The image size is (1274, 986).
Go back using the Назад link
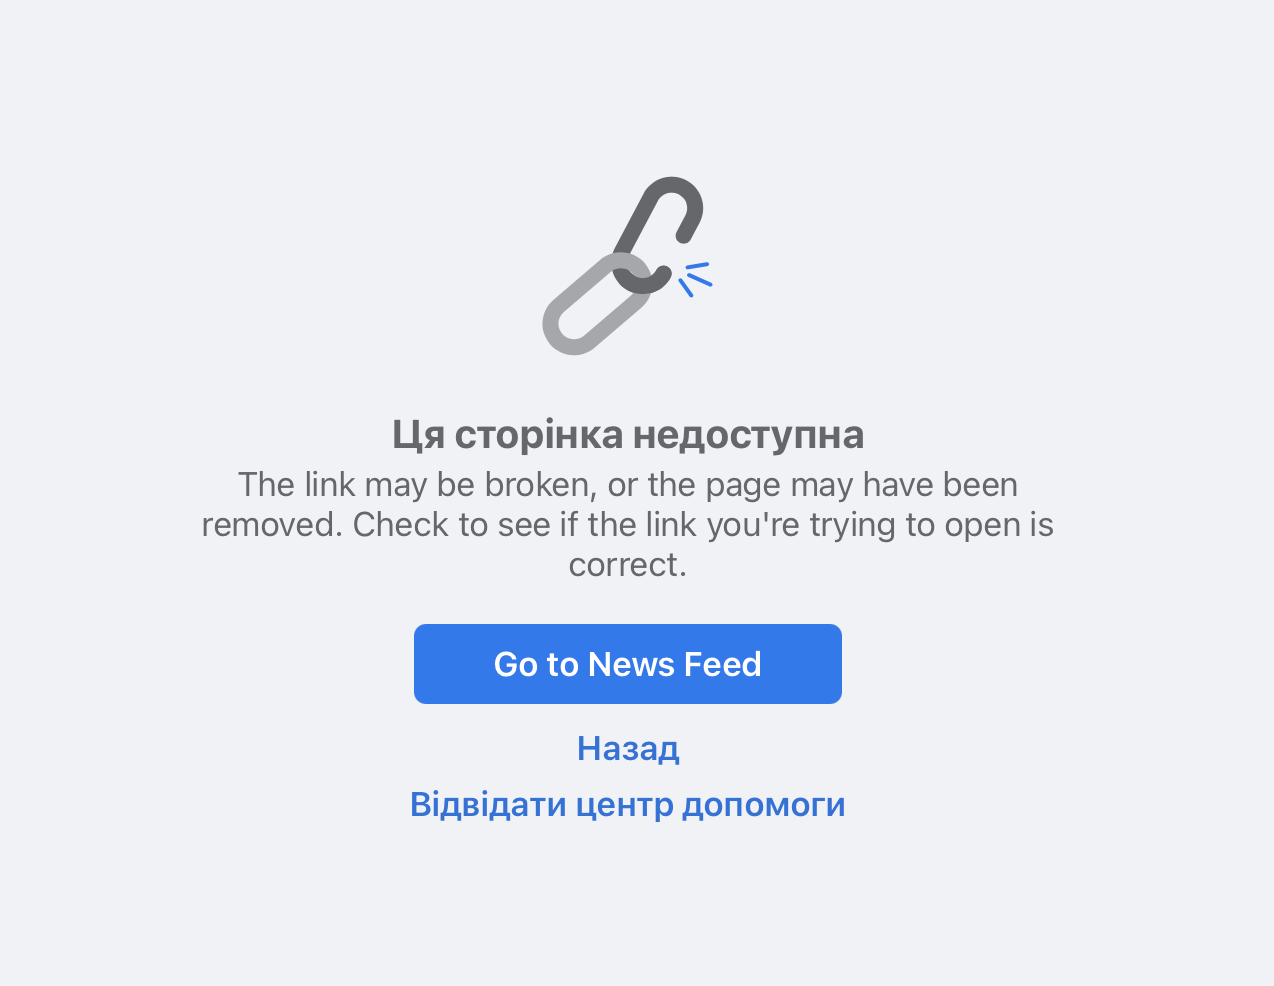pyautogui.click(x=628, y=748)
